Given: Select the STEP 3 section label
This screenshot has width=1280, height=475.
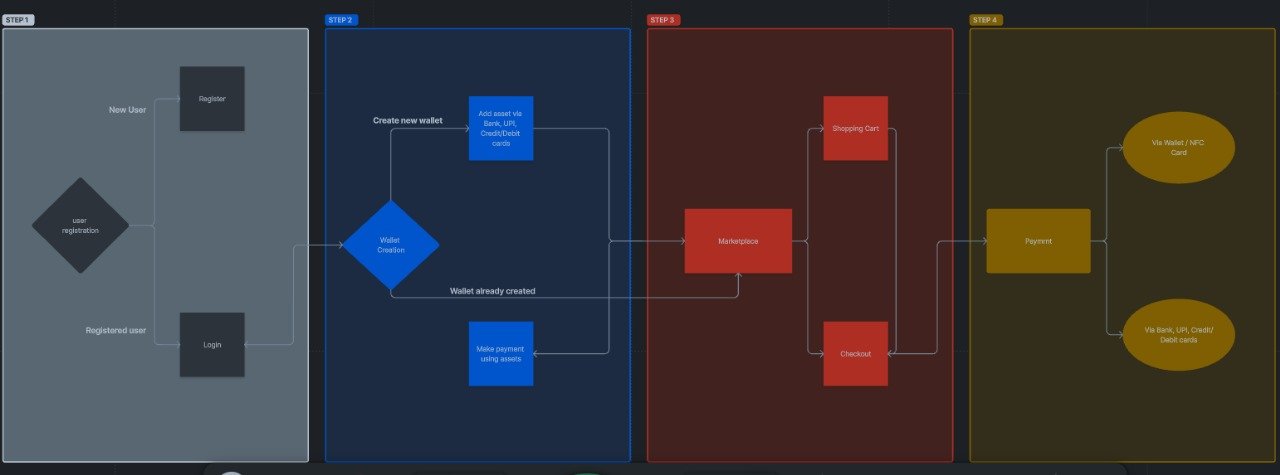Looking at the screenshot, I should (x=663, y=20).
